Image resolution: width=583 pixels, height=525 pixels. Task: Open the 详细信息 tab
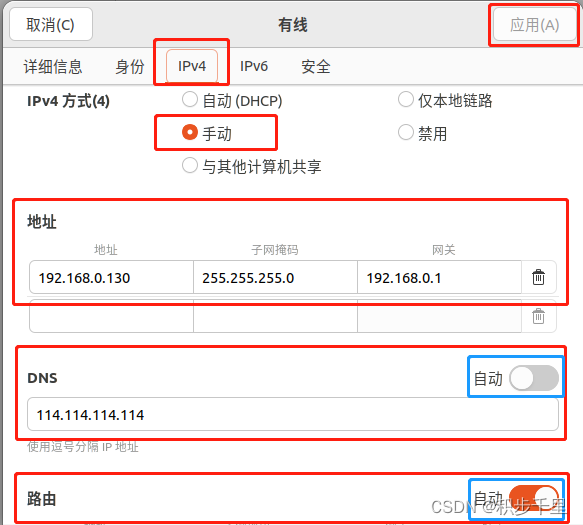point(53,67)
